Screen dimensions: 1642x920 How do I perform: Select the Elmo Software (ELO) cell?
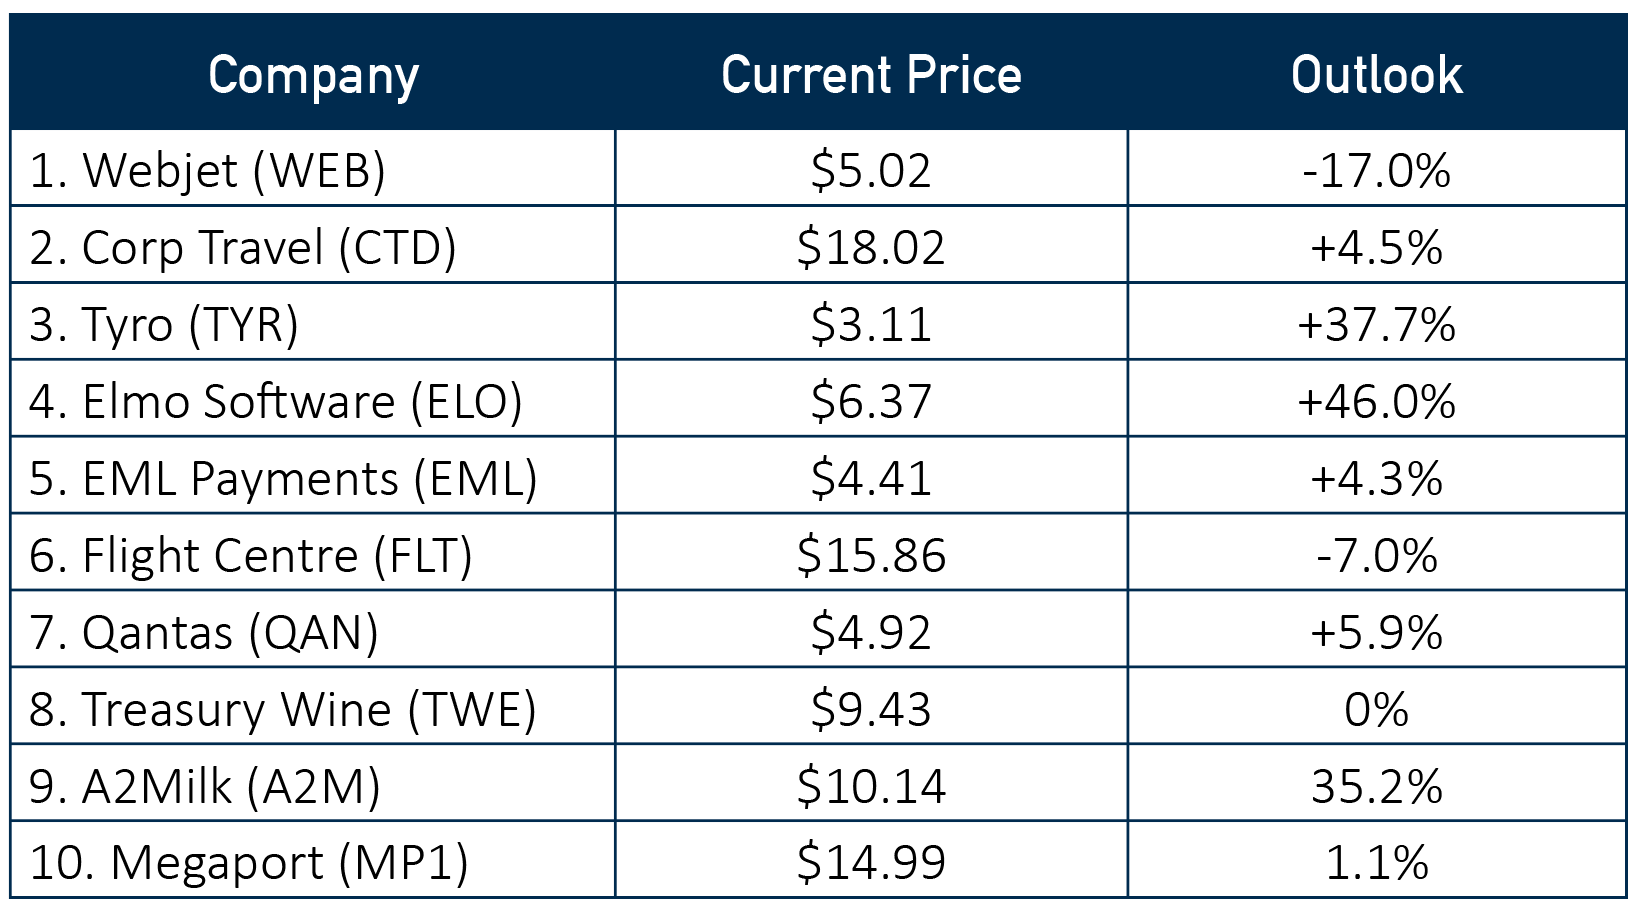[x=276, y=401]
